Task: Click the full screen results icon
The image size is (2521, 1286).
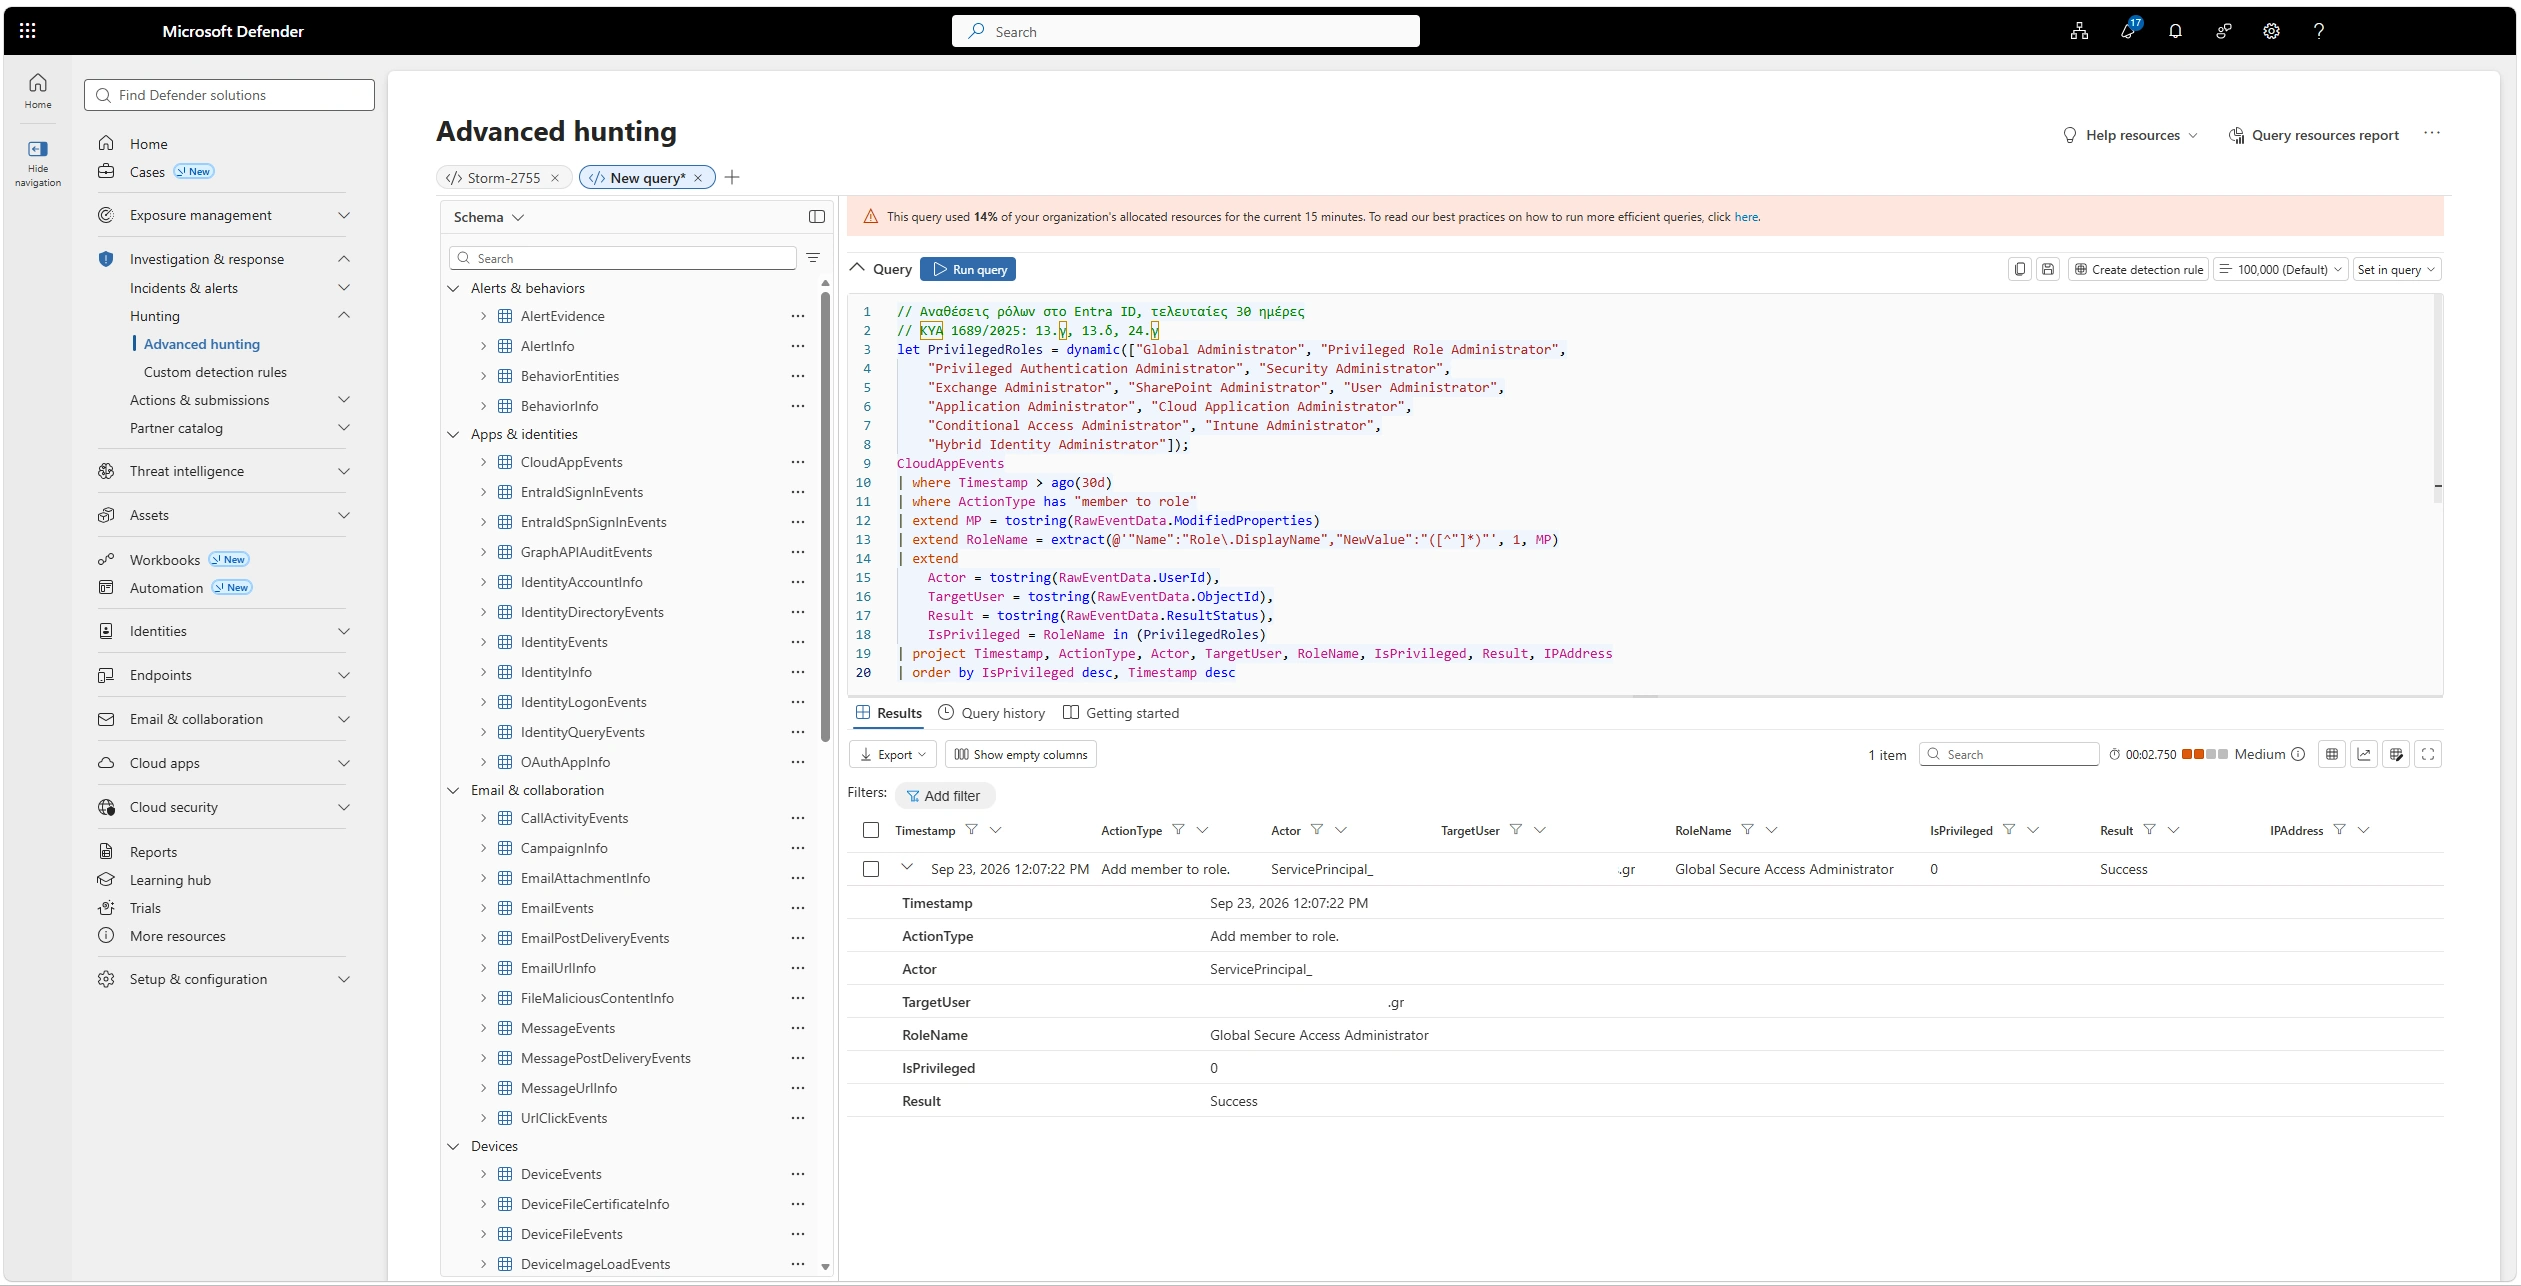Action: coord(2428,754)
